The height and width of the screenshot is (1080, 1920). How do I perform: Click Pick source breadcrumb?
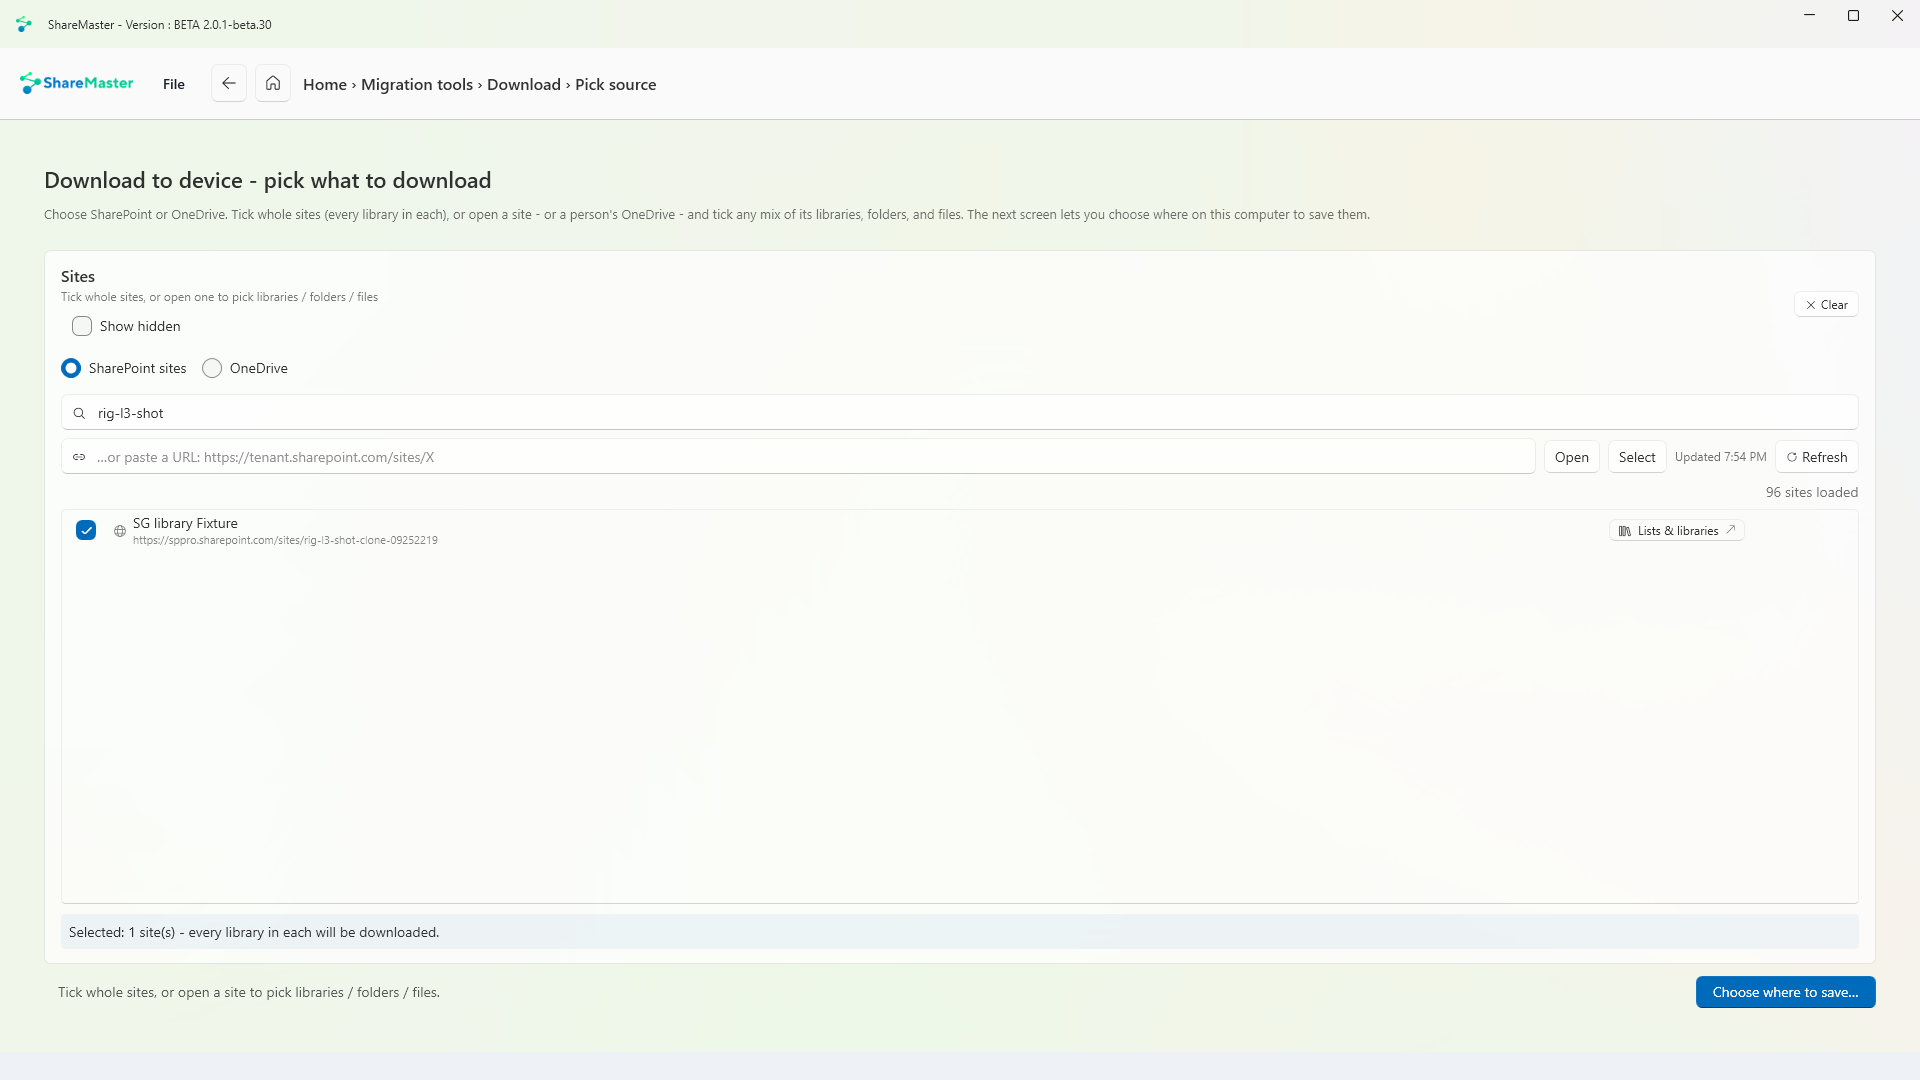click(616, 85)
